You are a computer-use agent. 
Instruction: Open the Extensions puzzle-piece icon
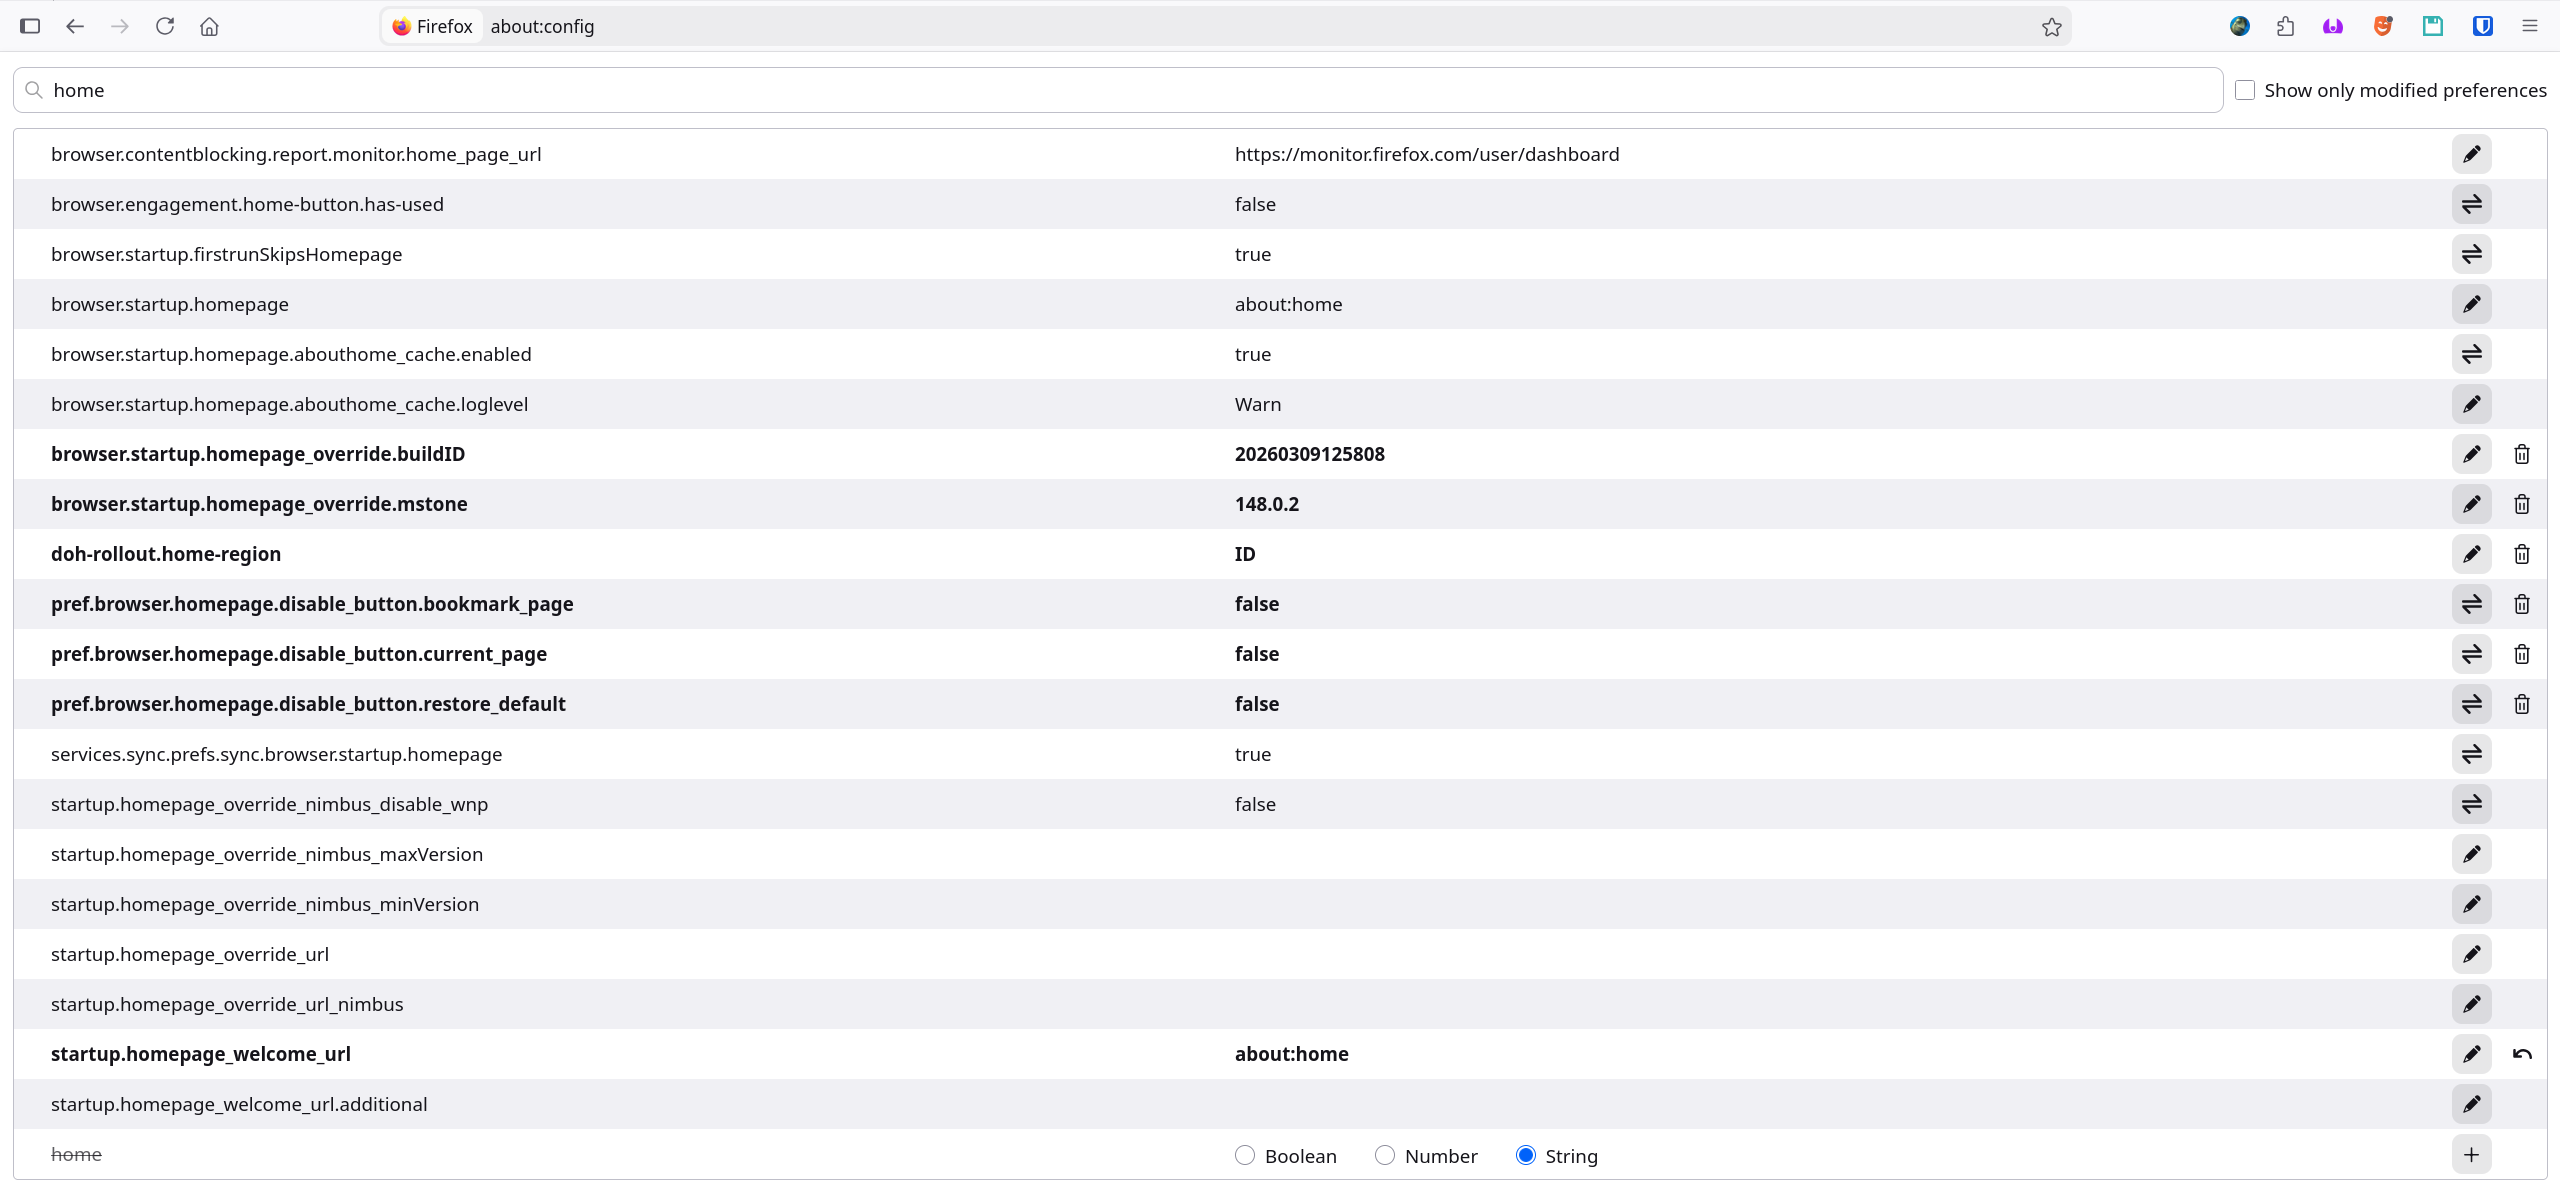pyautogui.click(x=2285, y=27)
